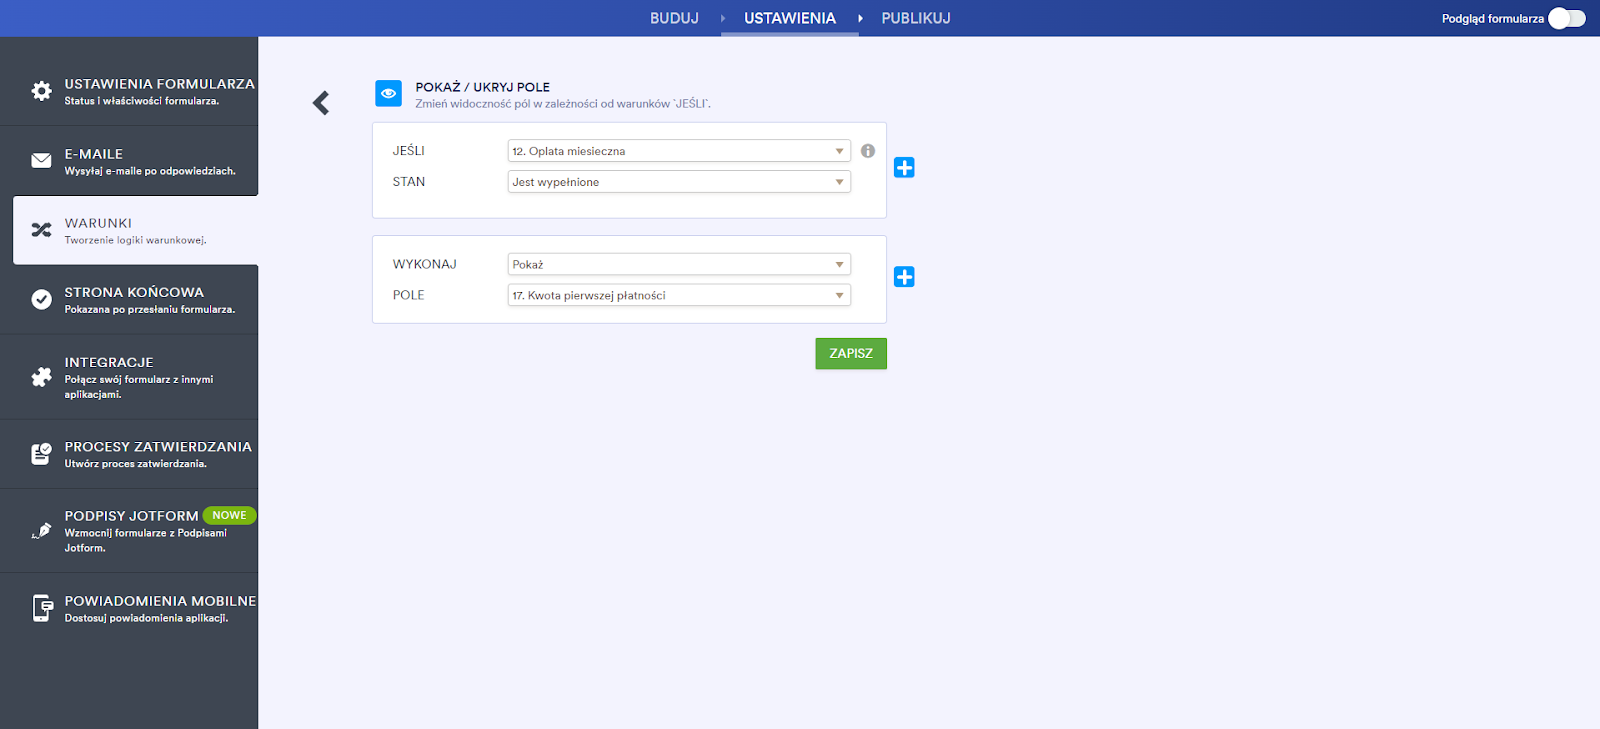The width and height of the screenshot is (1600, 729).
Task: Add another Wykonaj action with plus icon
Action: [904, 277]
